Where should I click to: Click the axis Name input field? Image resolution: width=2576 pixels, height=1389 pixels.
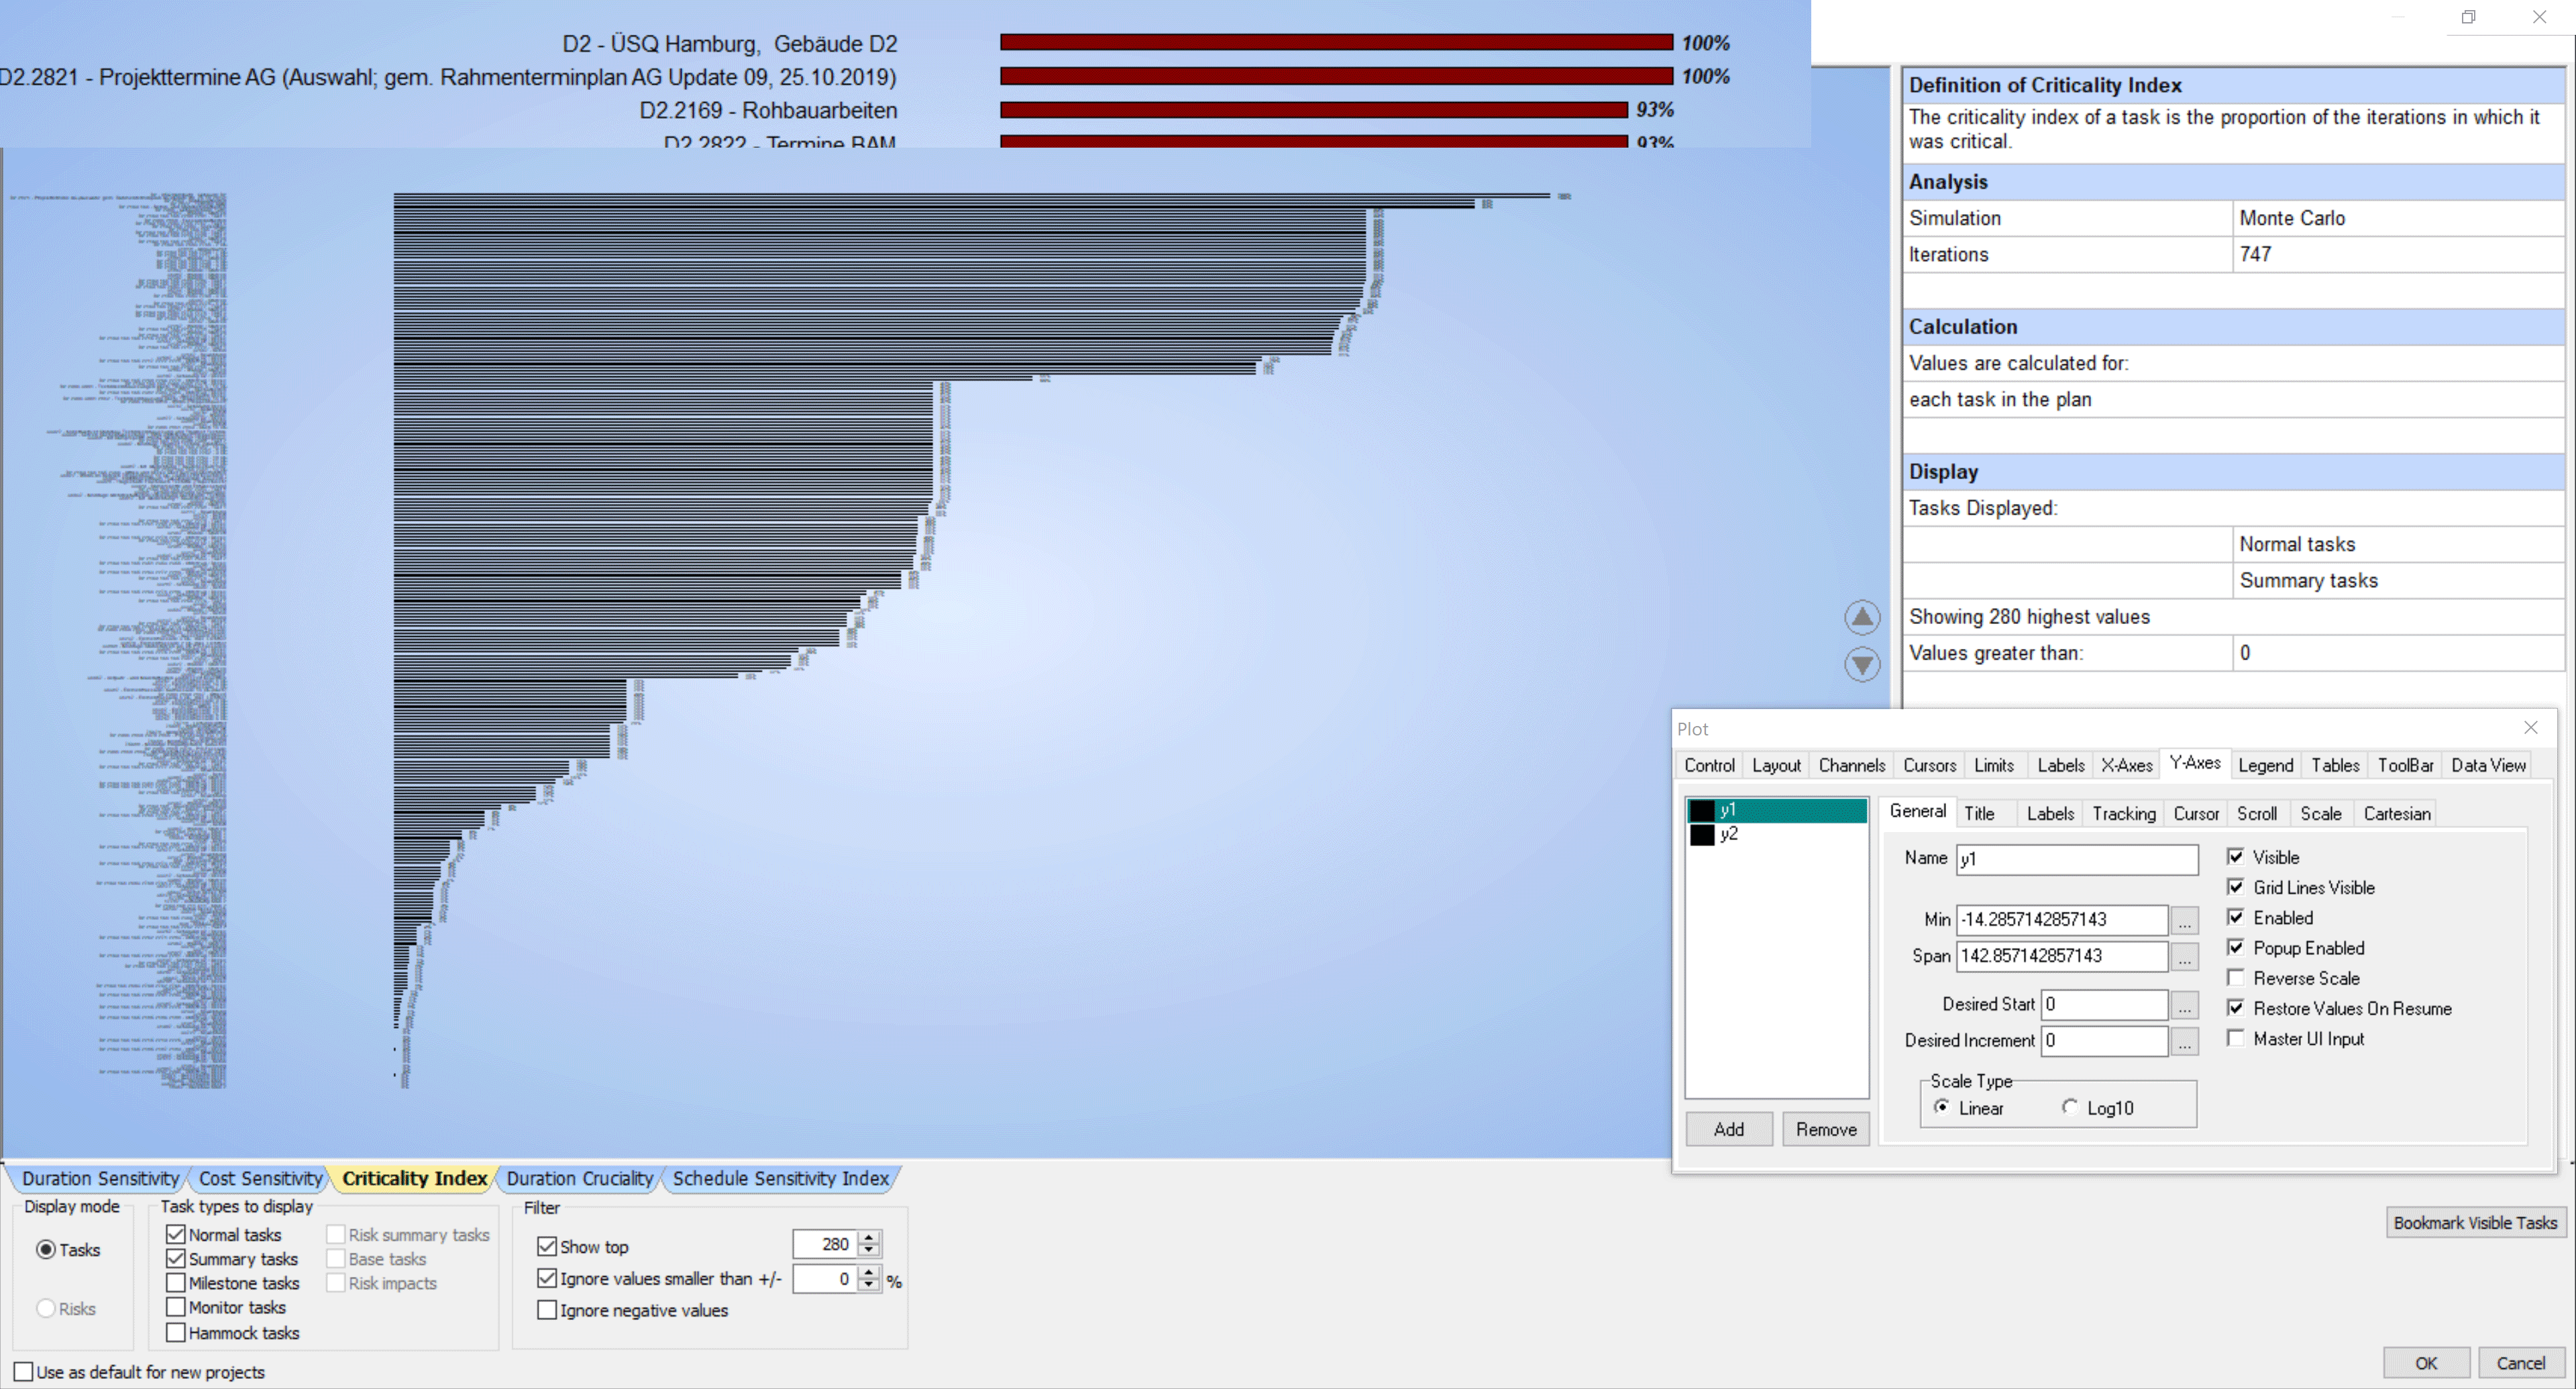pos(2076,859)
